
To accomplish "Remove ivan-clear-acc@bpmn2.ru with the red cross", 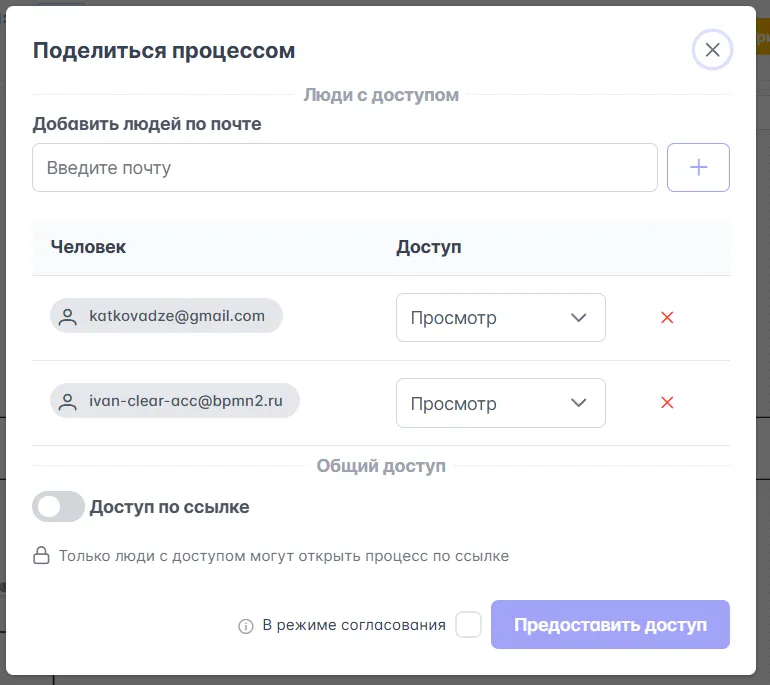I will [x=668, y=403].
